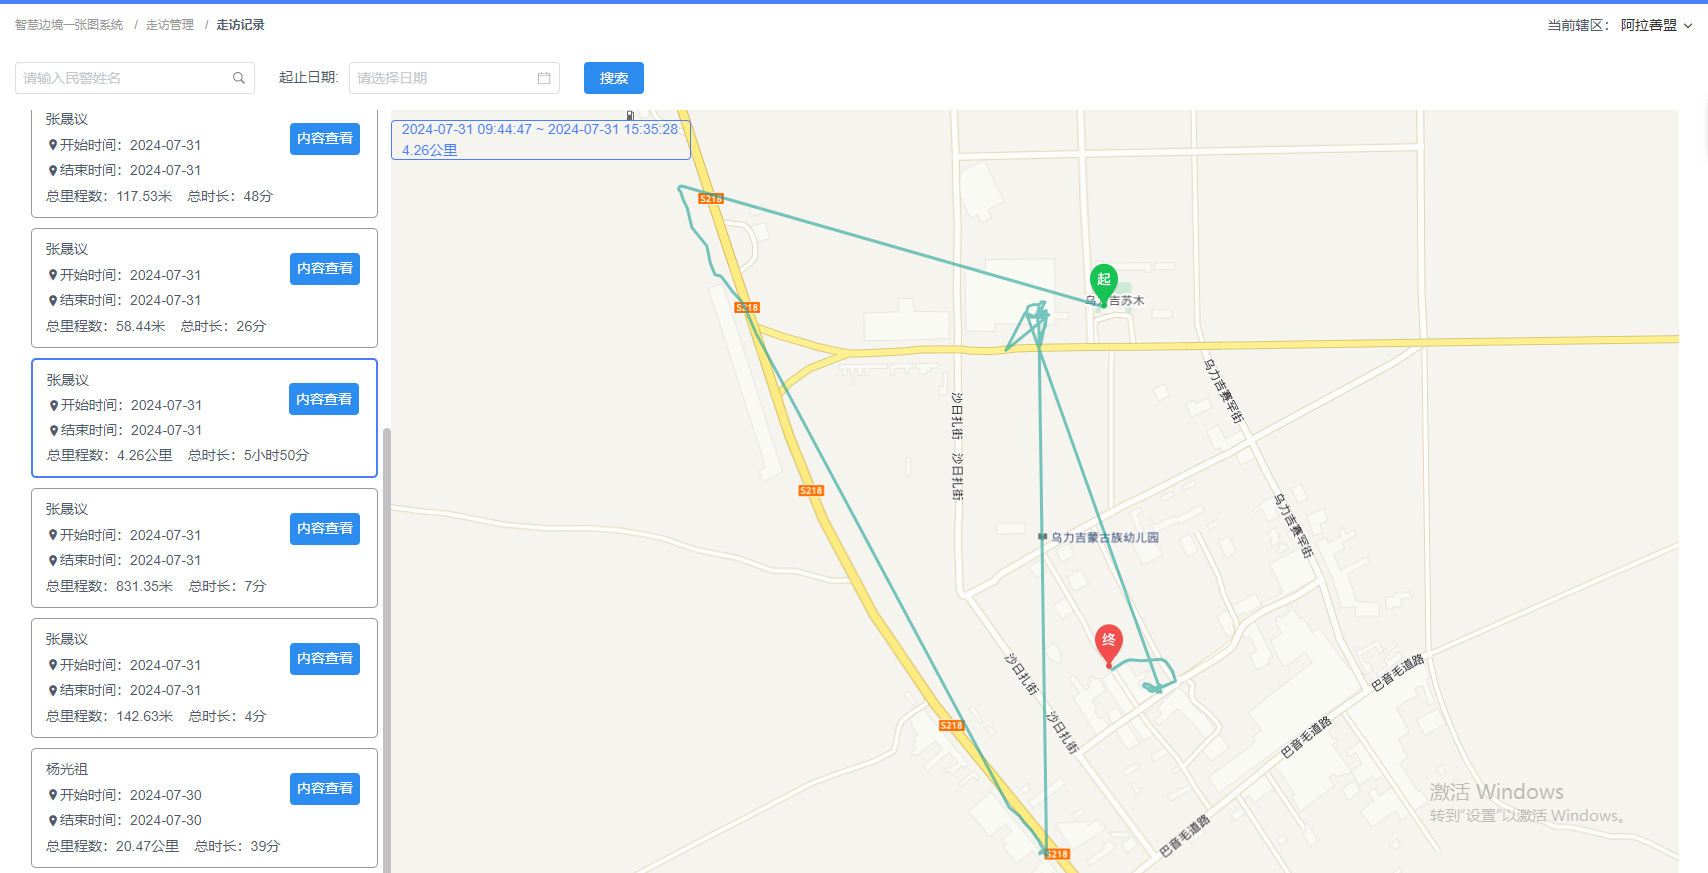Viewport: 1708px width, 873px height.
Task: Click the calendar icon in date field
Action: (x=544, y=78)
